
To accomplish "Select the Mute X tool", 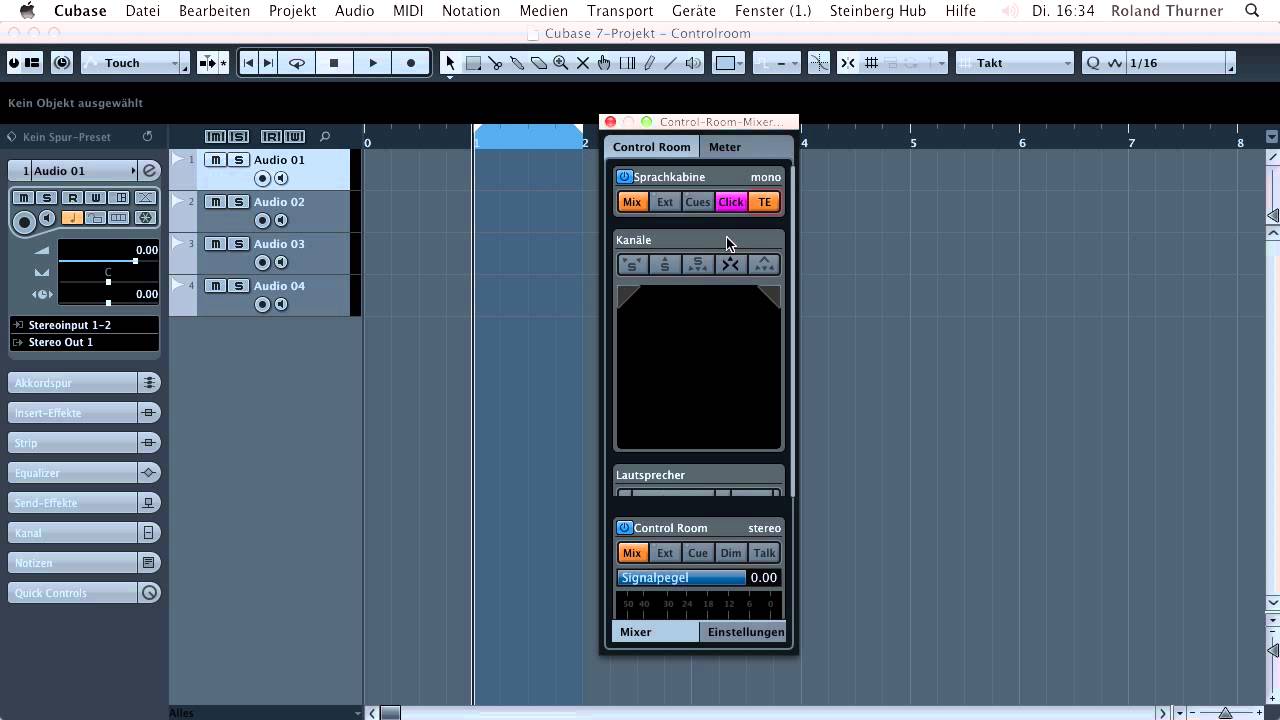I will click(x=583, y=63).
